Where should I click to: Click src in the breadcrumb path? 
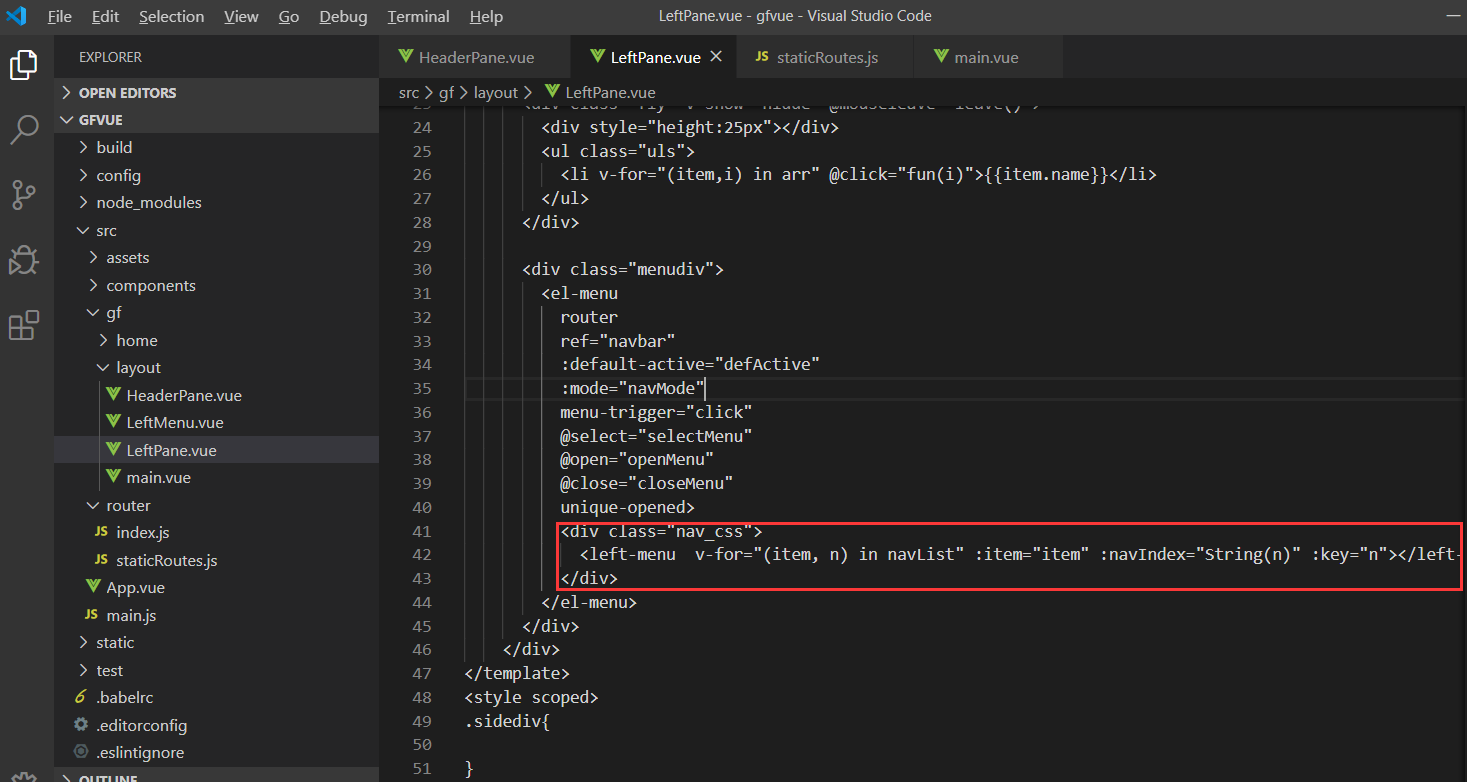[409, 92]
